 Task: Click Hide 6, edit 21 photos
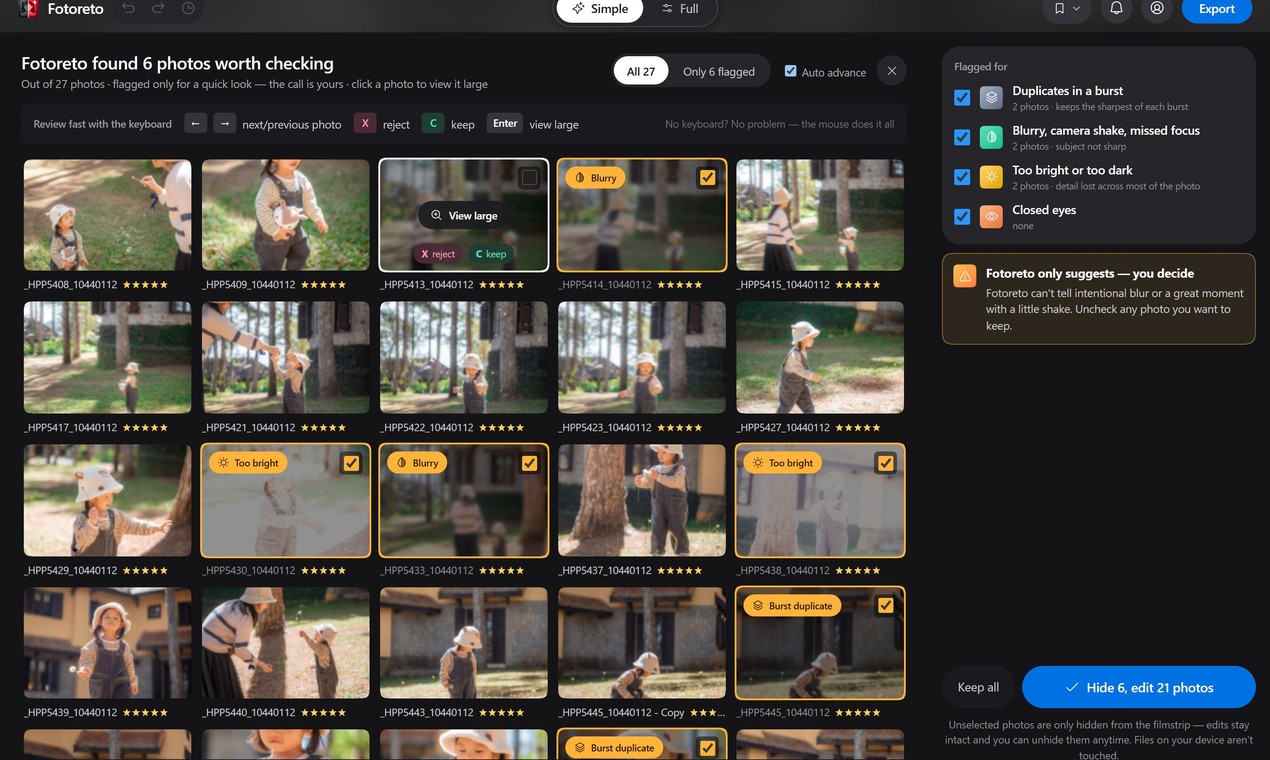coord(1139,687)
